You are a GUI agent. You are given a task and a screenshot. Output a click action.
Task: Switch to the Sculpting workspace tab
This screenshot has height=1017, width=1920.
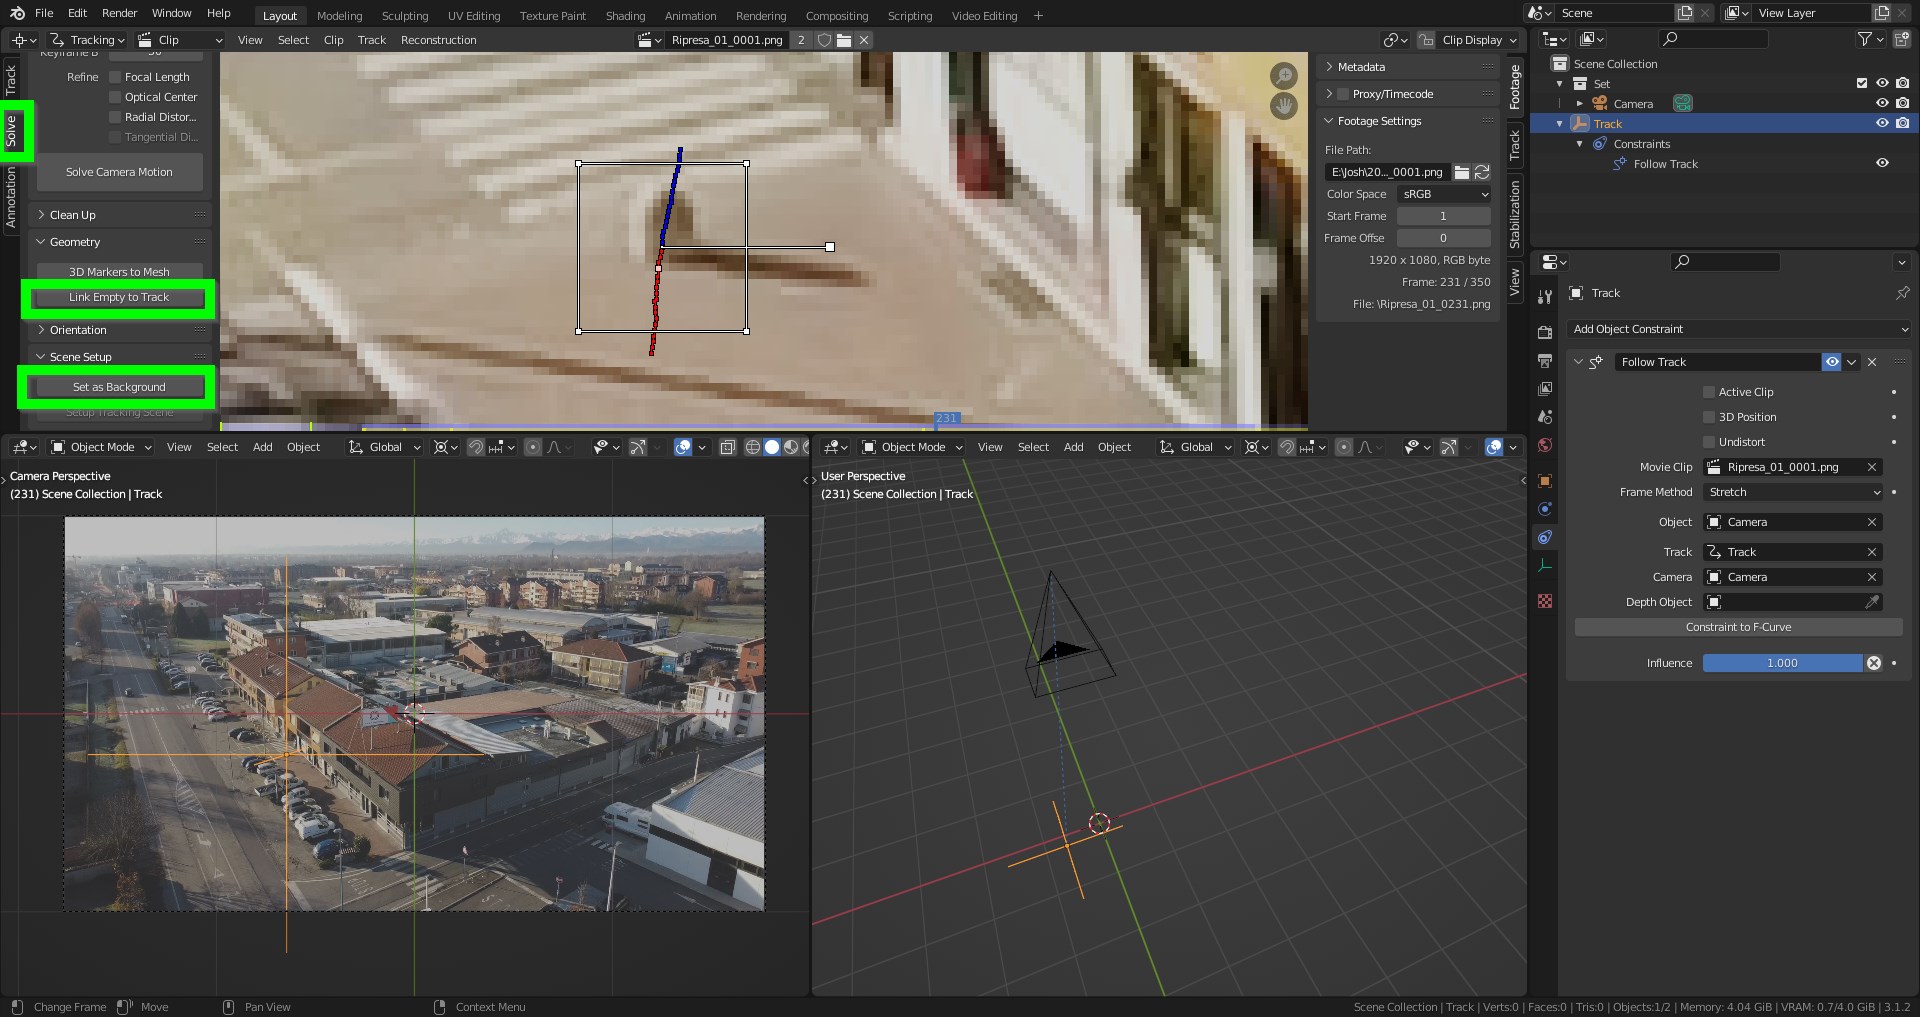[404, 16]
